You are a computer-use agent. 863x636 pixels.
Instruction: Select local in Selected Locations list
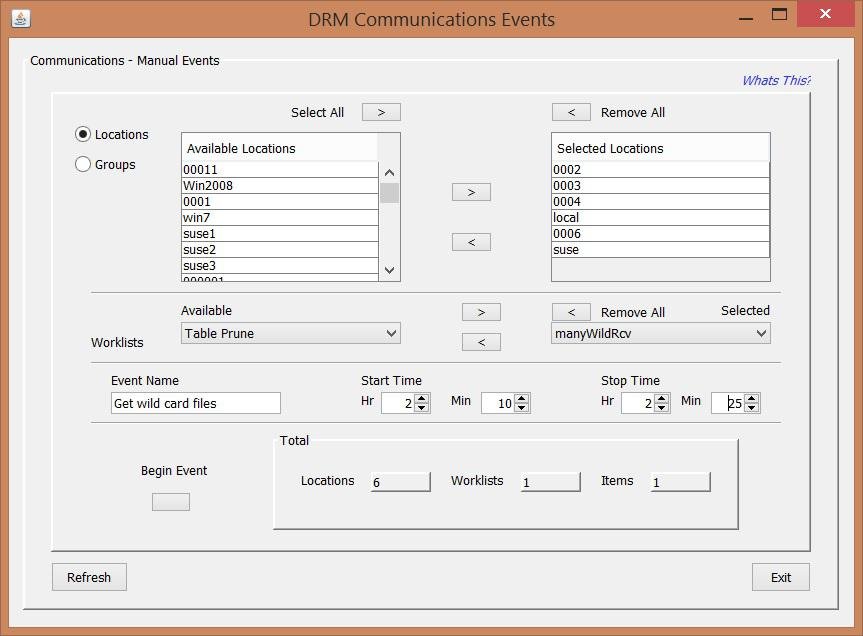[660, 218]
